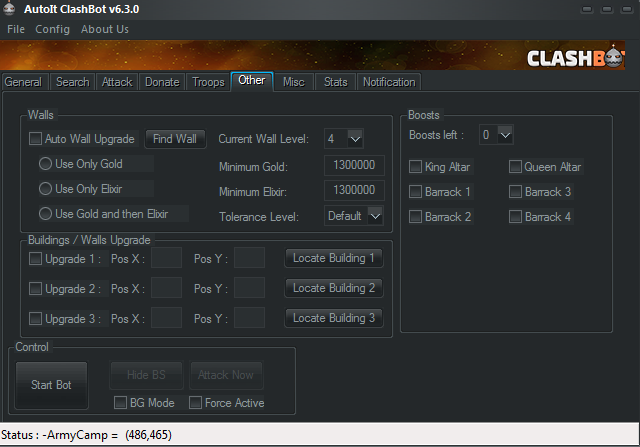Tick the Upgrade 1 checkbox
640x447 pixels.
click(36, 258)
